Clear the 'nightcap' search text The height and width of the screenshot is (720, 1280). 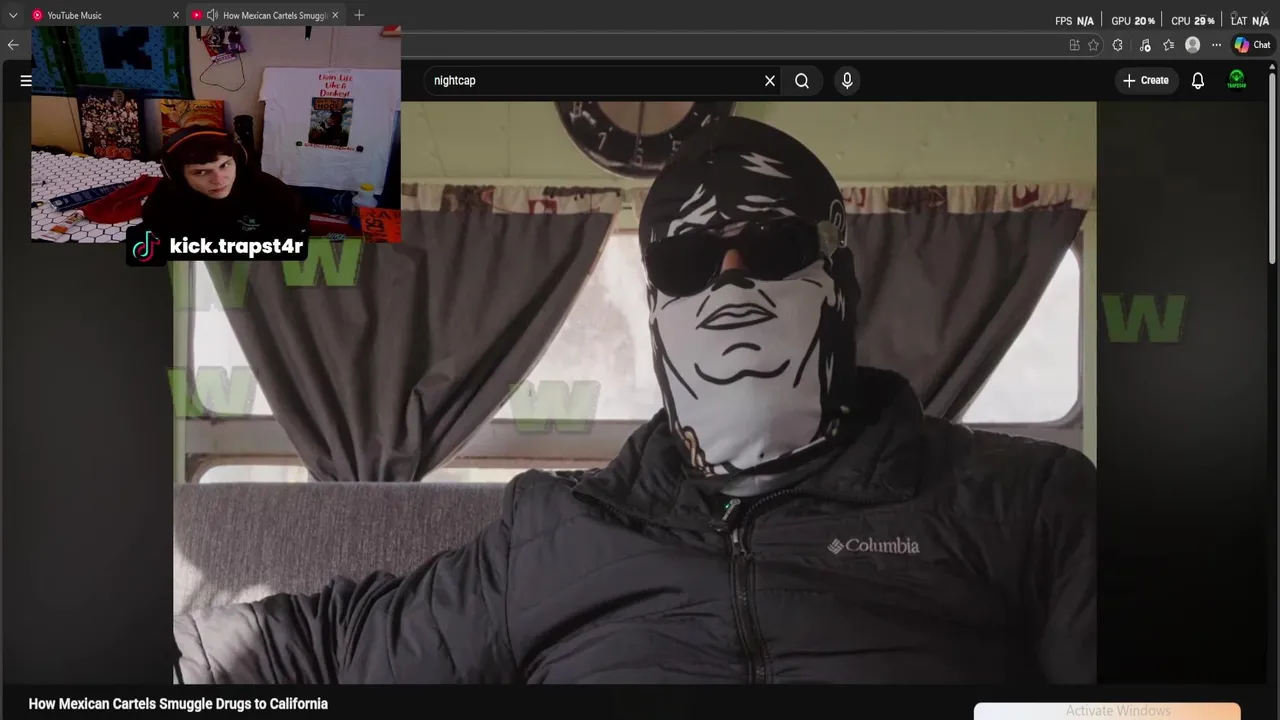tap(770, 81)
